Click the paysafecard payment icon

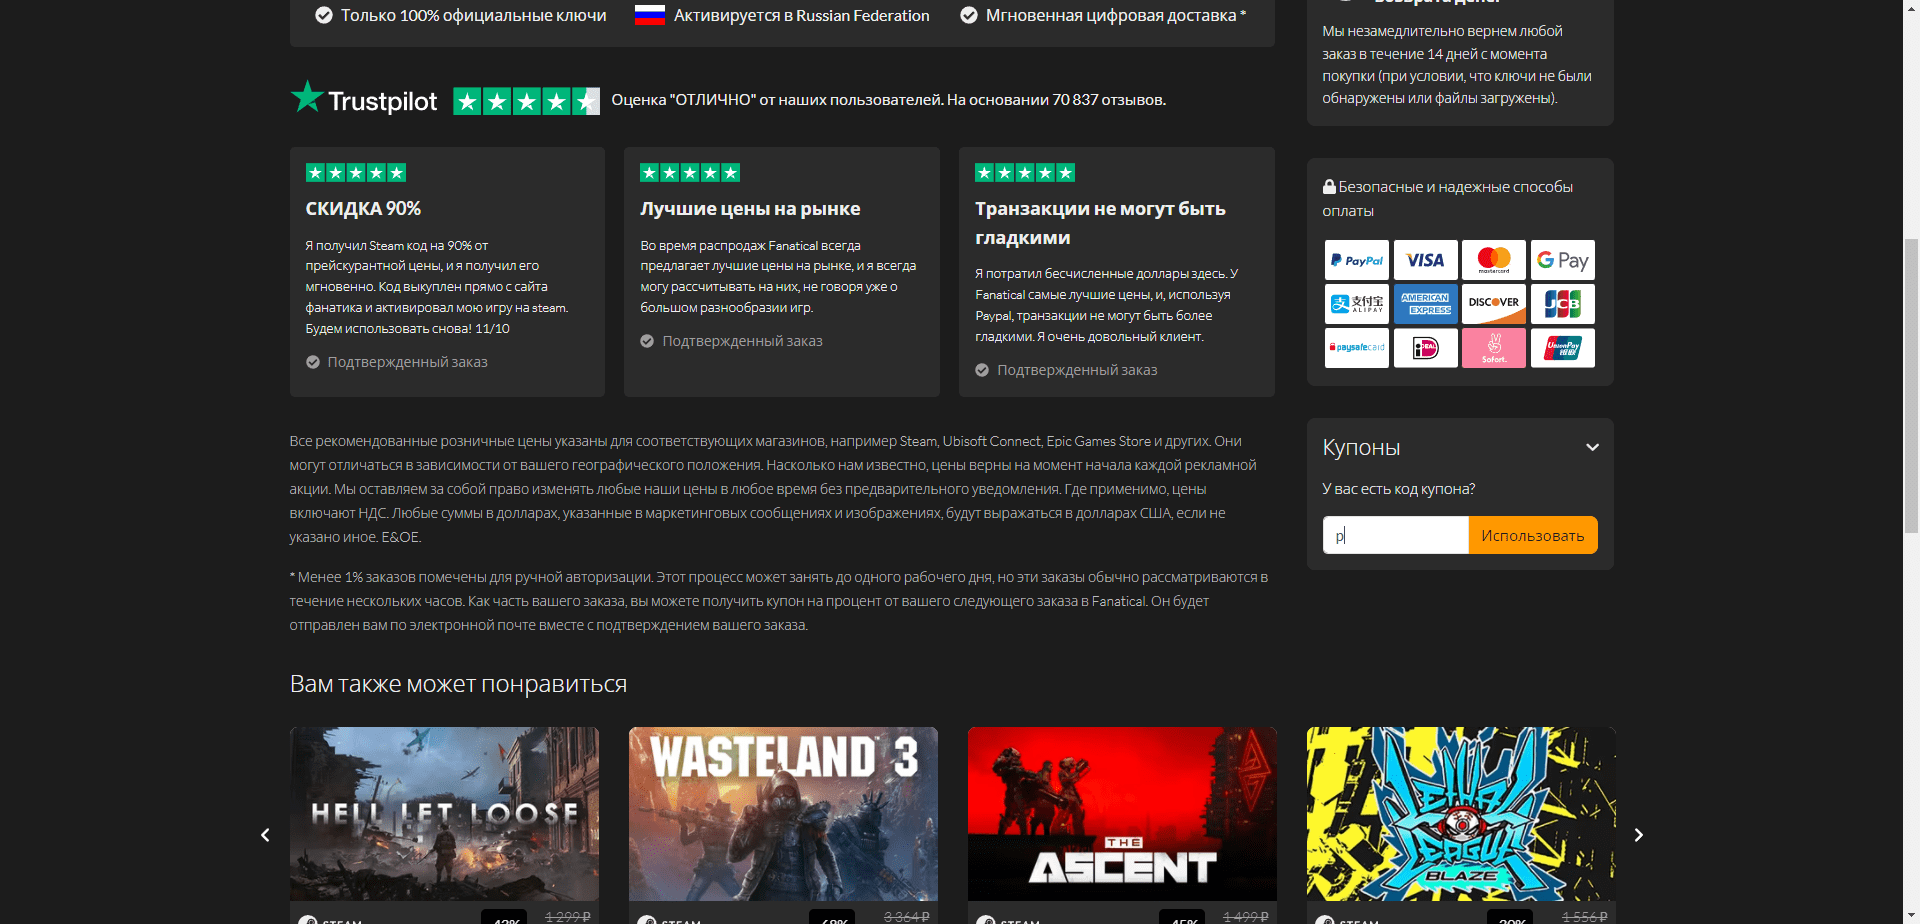pos(1356,348)
